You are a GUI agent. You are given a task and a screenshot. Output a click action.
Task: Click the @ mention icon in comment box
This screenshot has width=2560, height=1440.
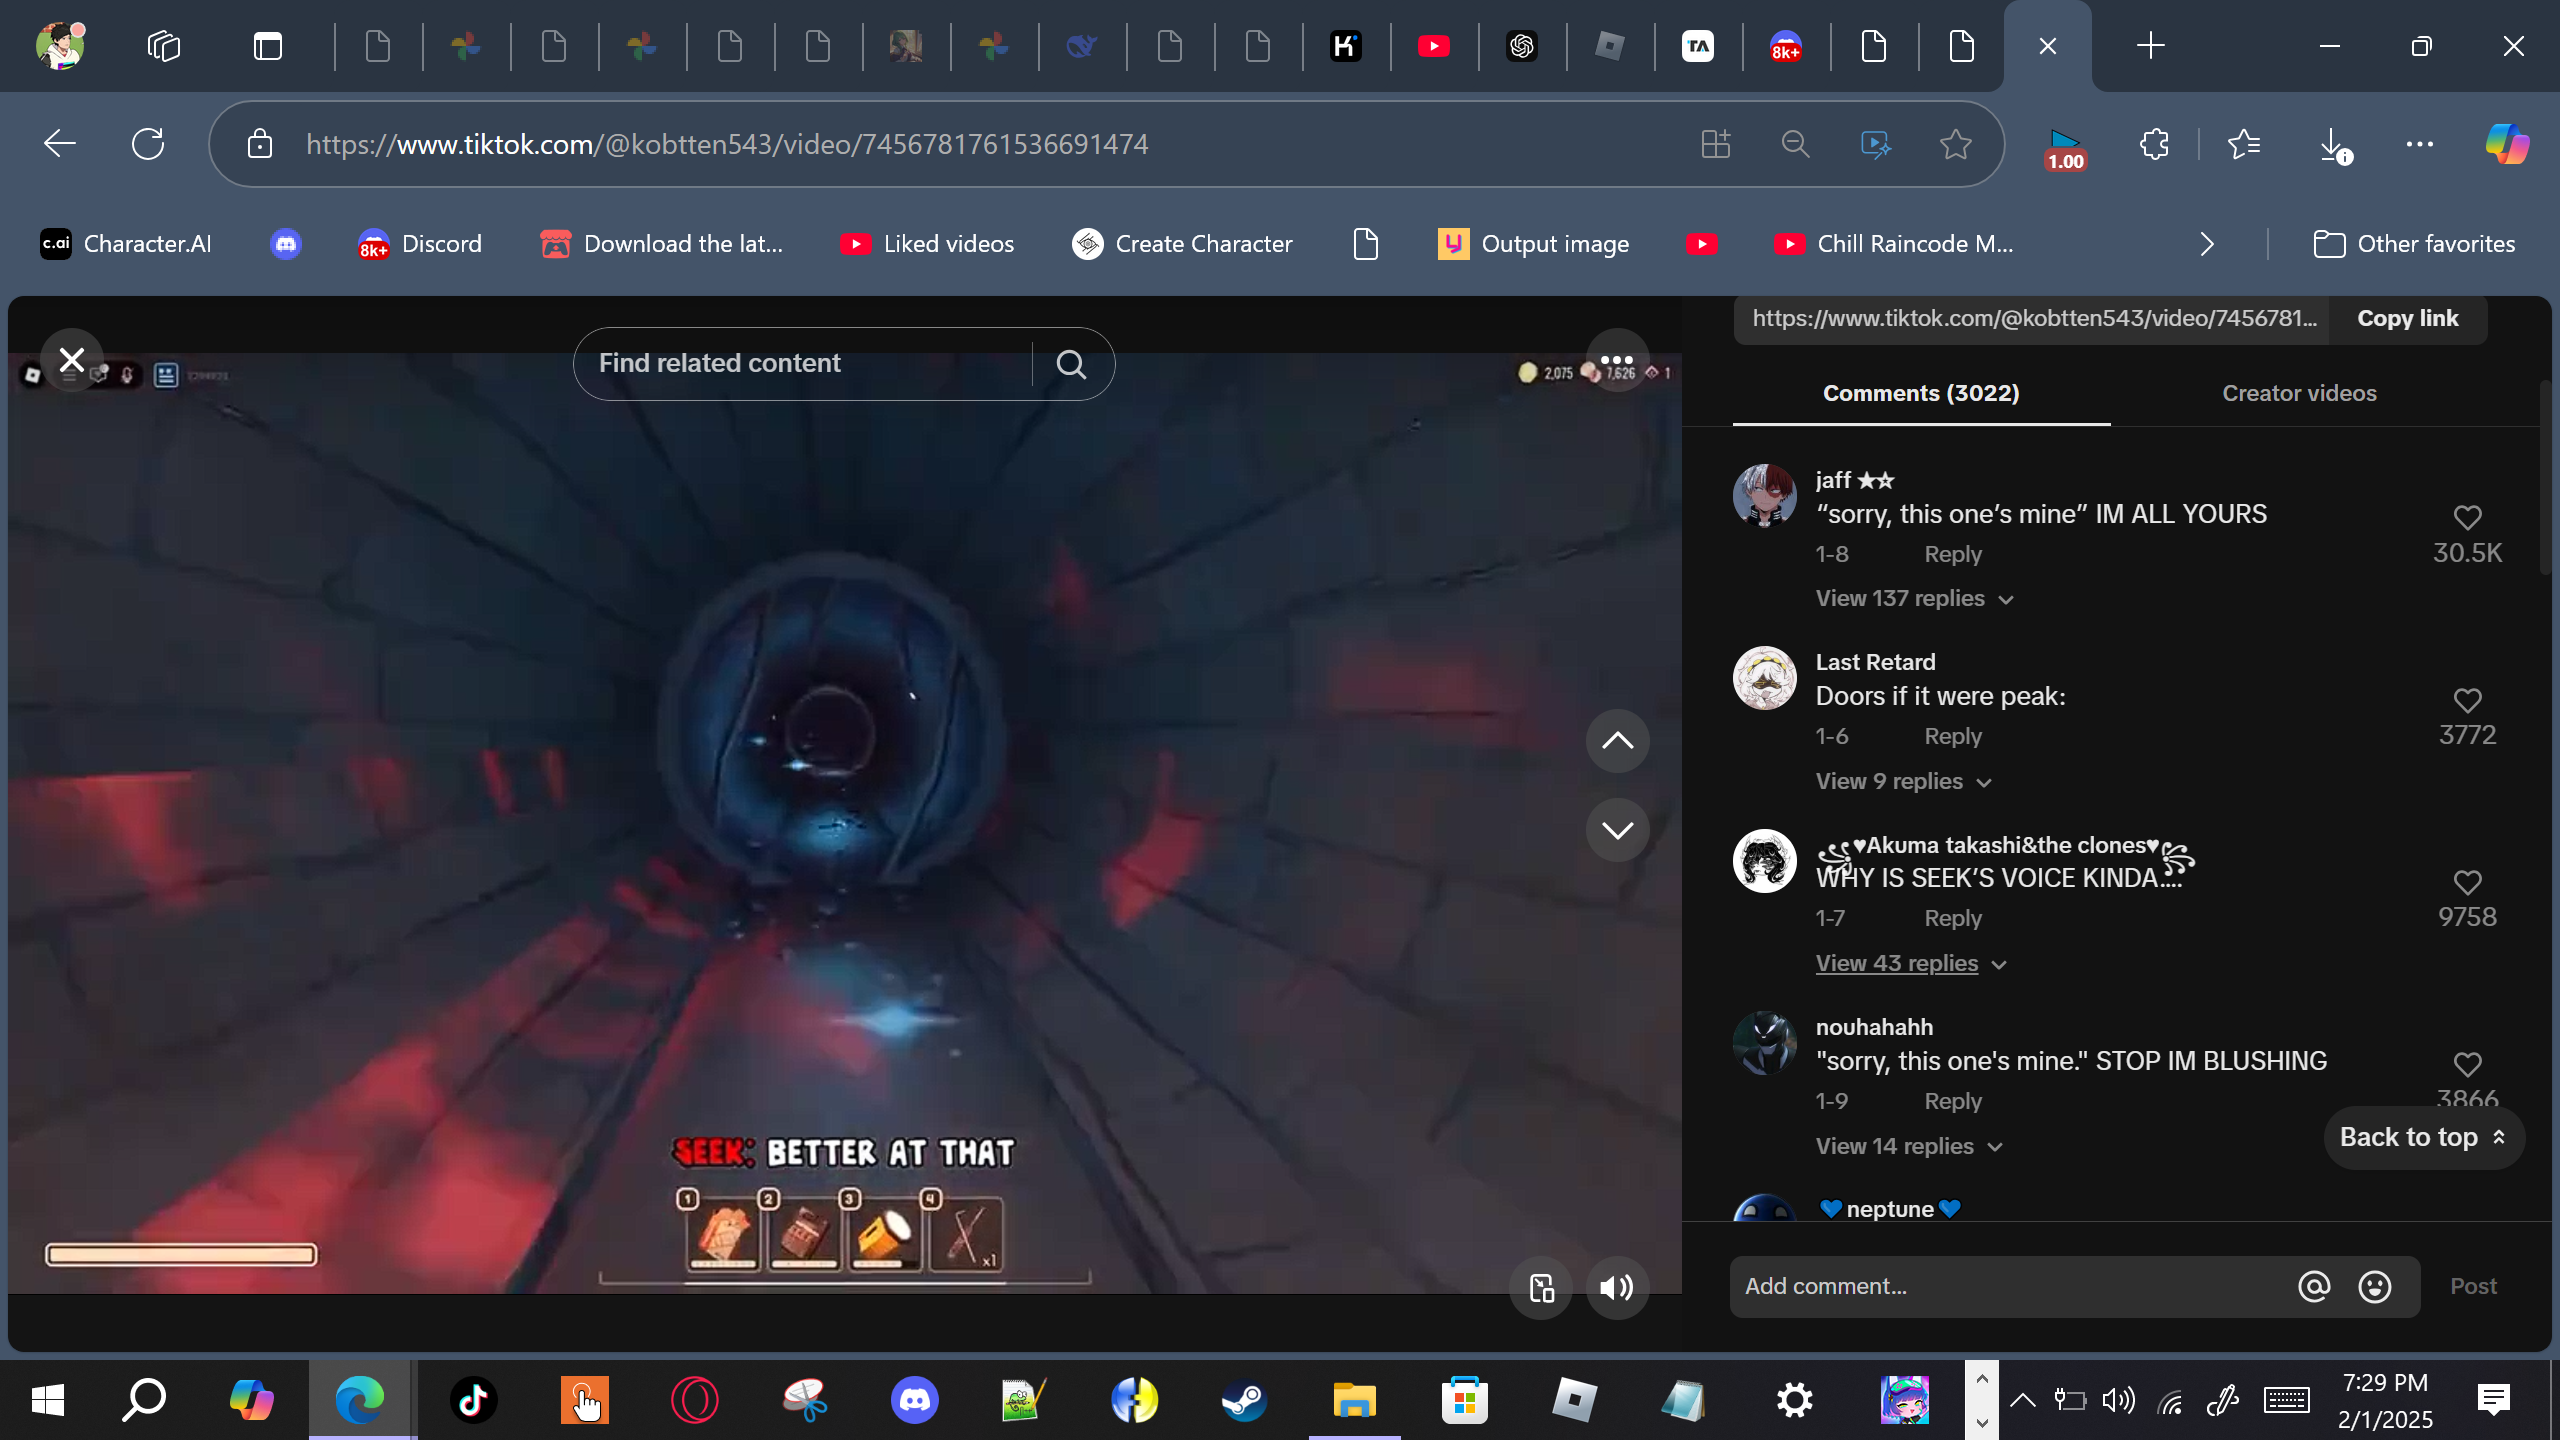pyautogui.click(x=2313, y=1286)
